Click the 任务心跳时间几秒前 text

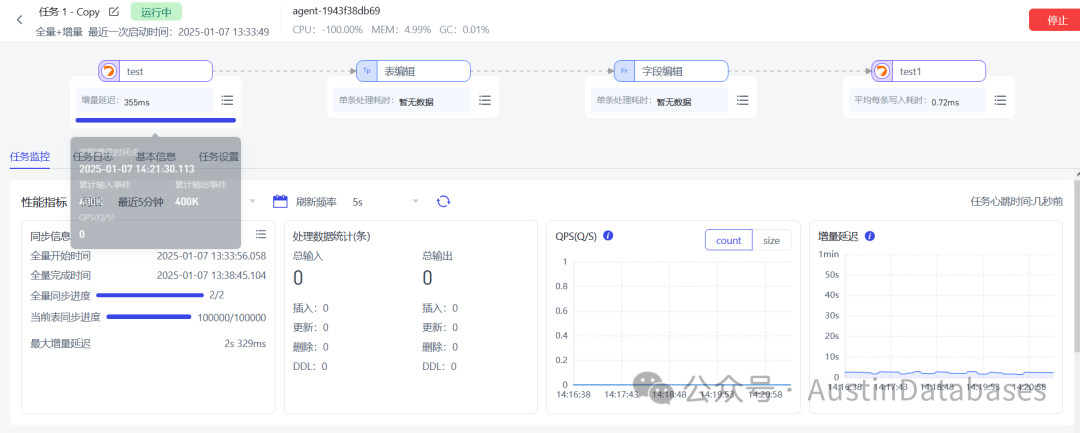coord(1017,201)
